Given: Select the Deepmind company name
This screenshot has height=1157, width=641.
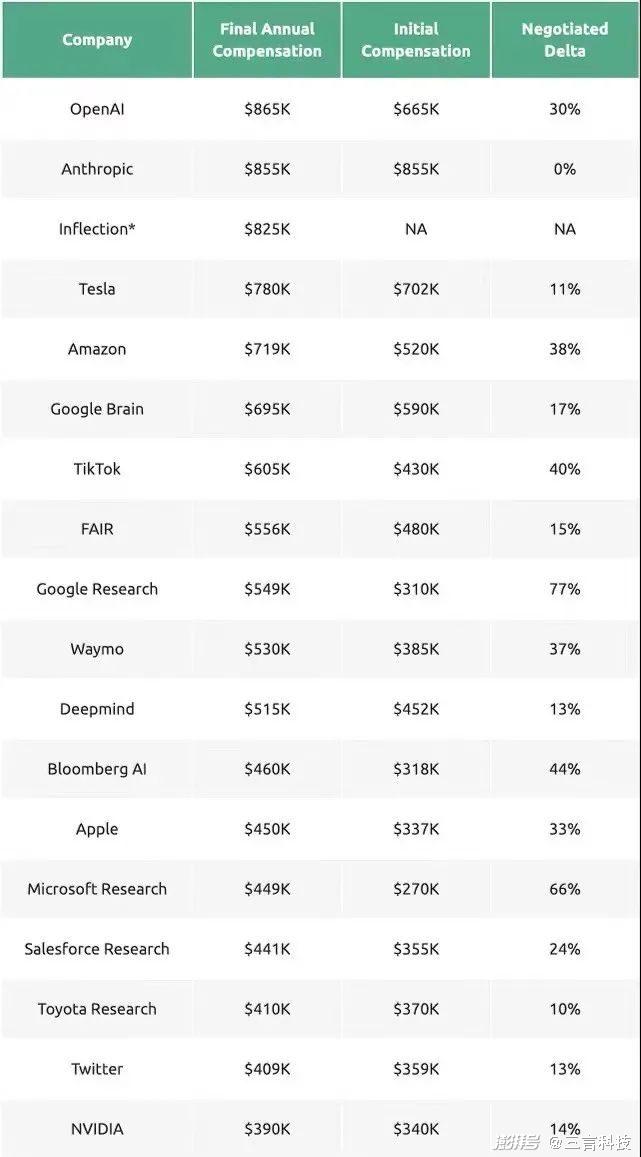Looking at the screenshot, I should click(97, 709).
